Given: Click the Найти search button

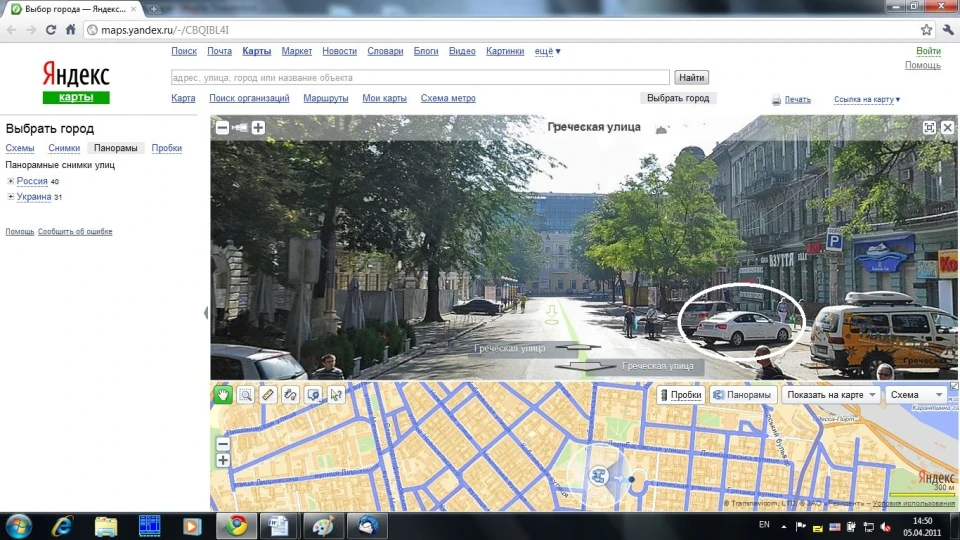Looking at the screenshot, I should 691,78.
